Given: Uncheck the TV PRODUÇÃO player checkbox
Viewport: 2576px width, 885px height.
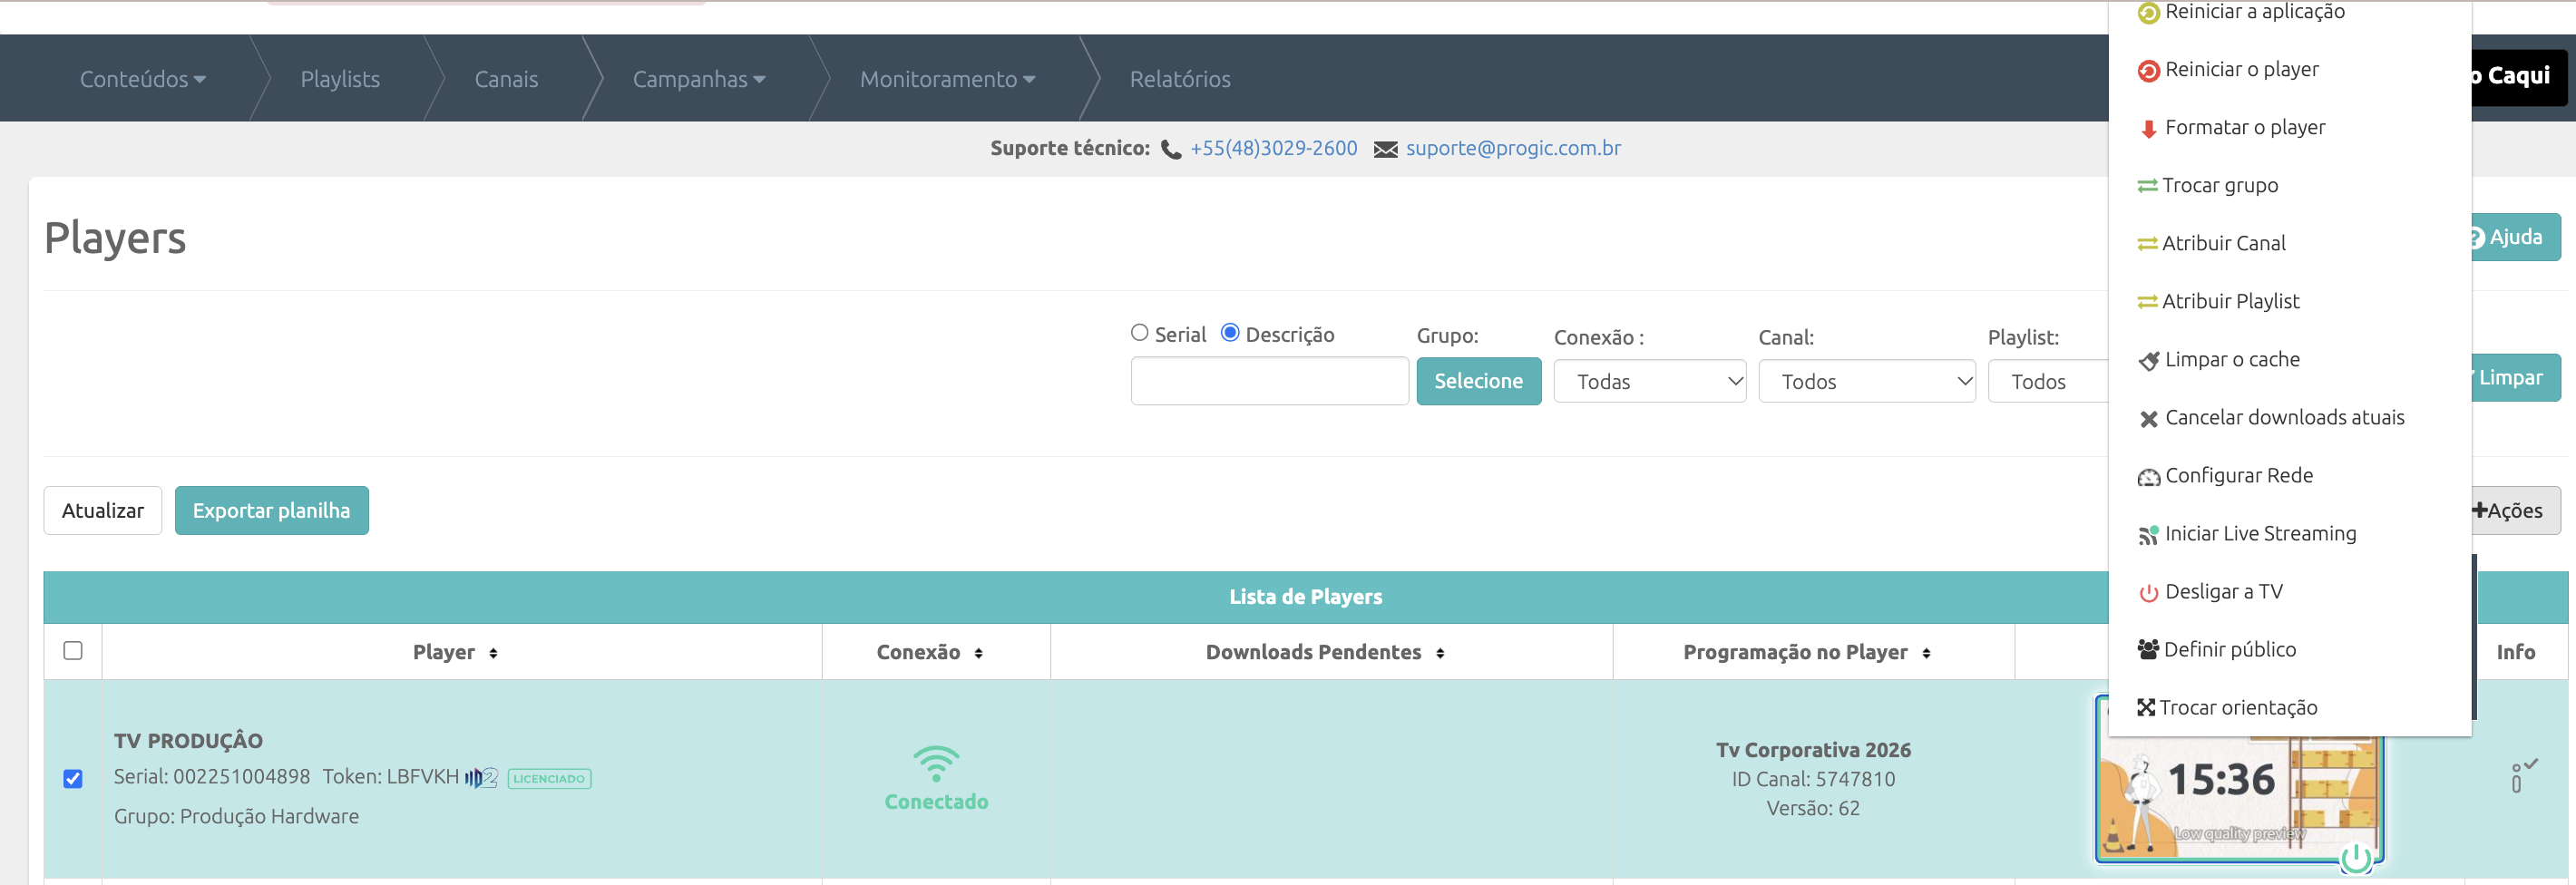Looking at the screenshot, I should pos(73,779).
